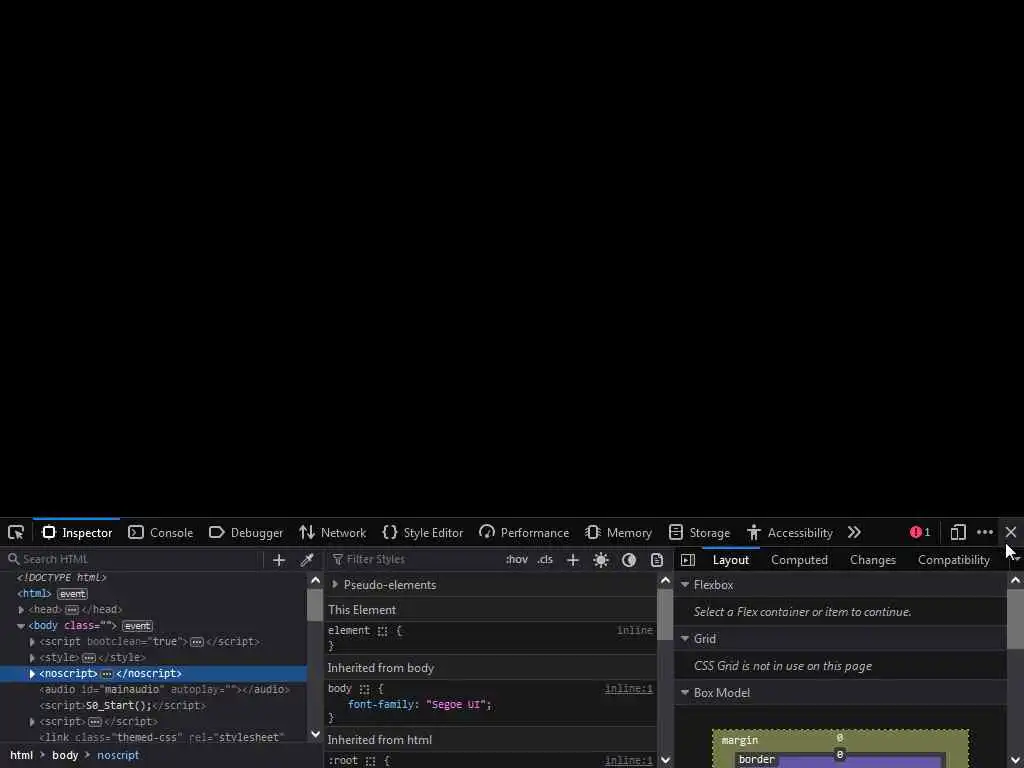Click the body event badge

(x=137, y=626)
